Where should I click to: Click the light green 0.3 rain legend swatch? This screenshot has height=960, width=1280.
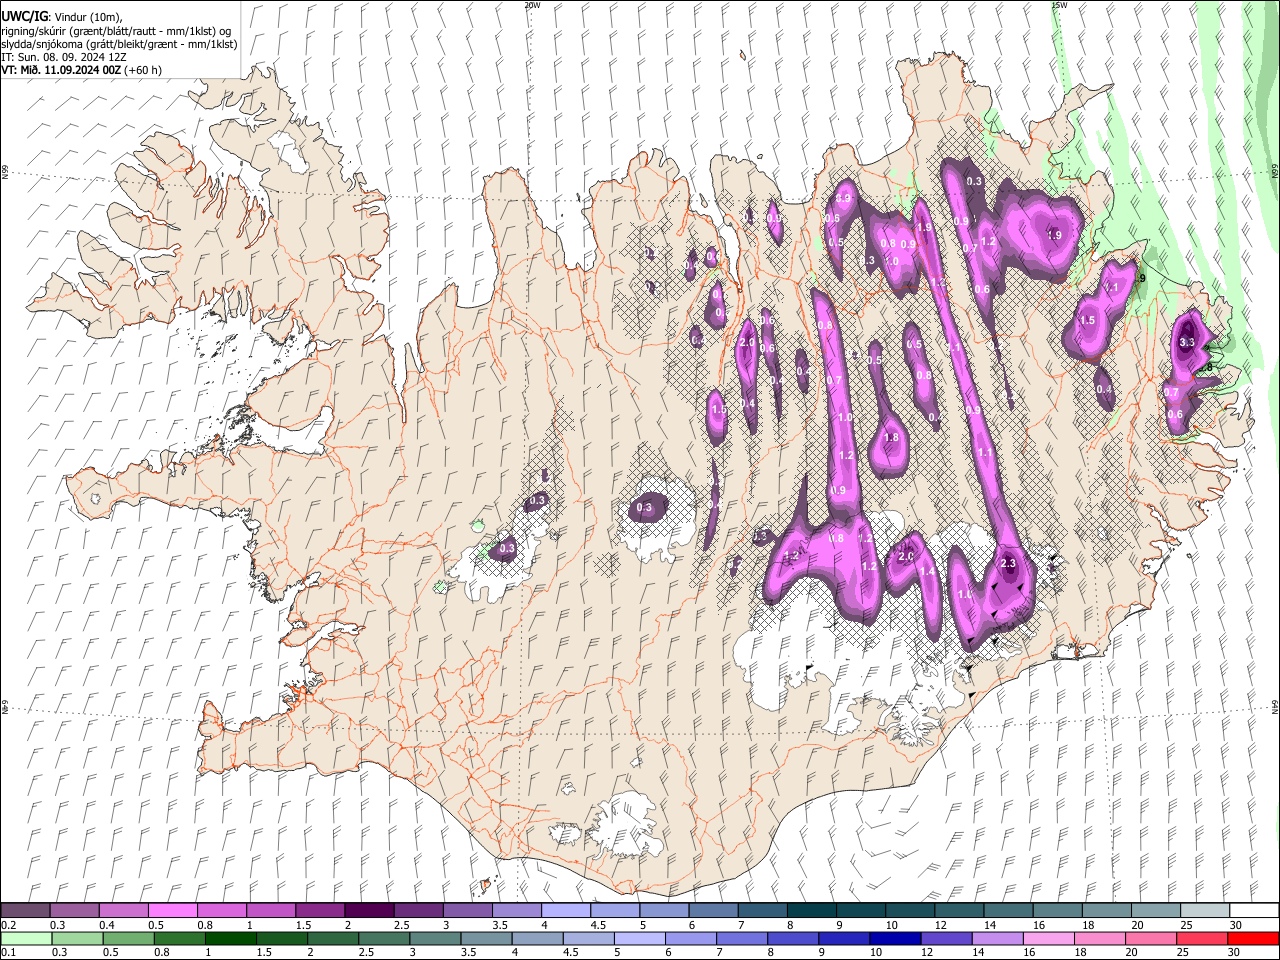tap(76, 939)
